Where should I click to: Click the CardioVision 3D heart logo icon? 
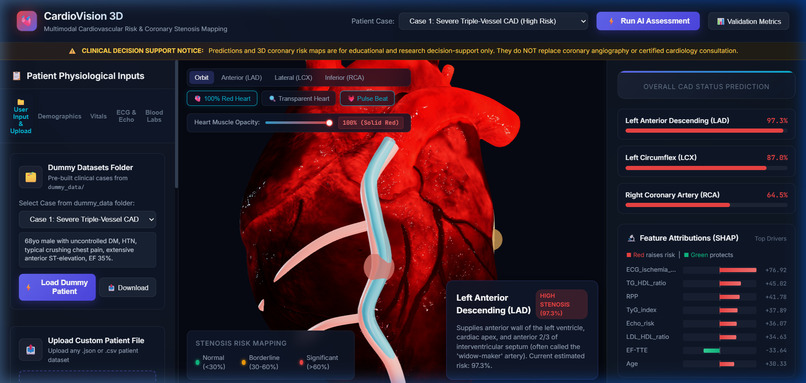pyautogui.click(x=27, y=21)
